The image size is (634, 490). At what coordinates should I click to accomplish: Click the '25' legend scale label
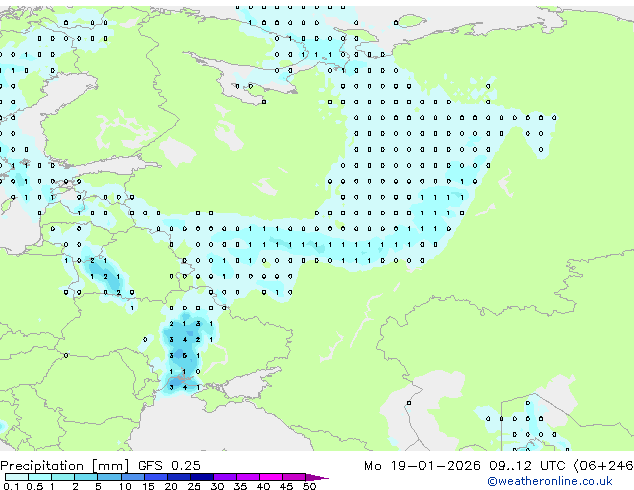[194, 486]
